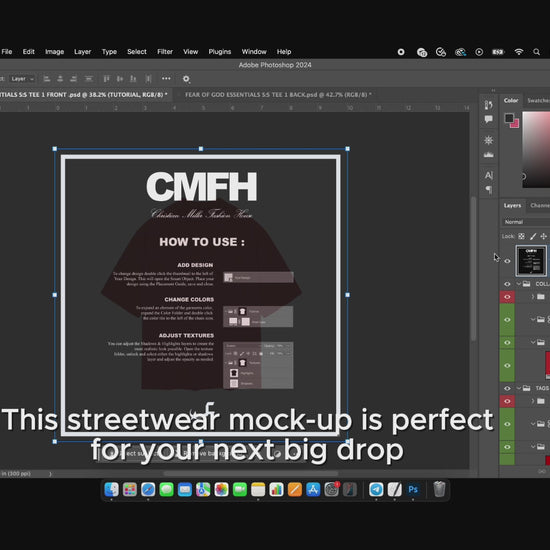Screen dimensions: 550x550
Task: Open Safari from the Dock
Action: pyautogui.click(x=148, y=489)
